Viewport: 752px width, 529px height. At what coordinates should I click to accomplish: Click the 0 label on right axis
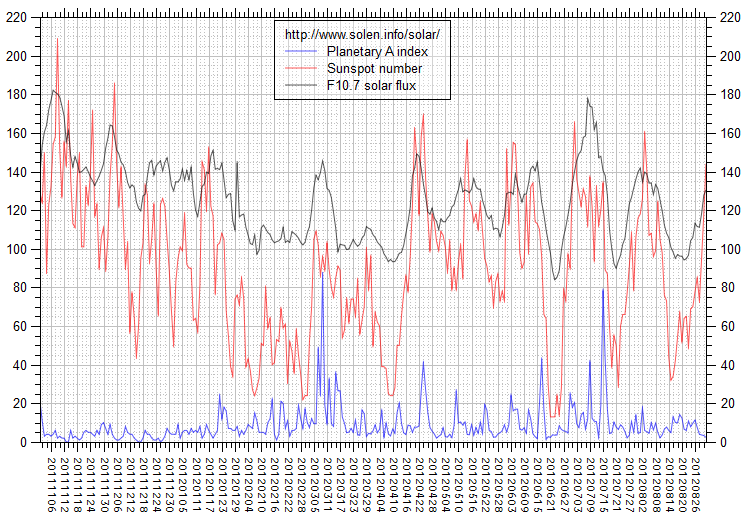click(x=724, y=443)
